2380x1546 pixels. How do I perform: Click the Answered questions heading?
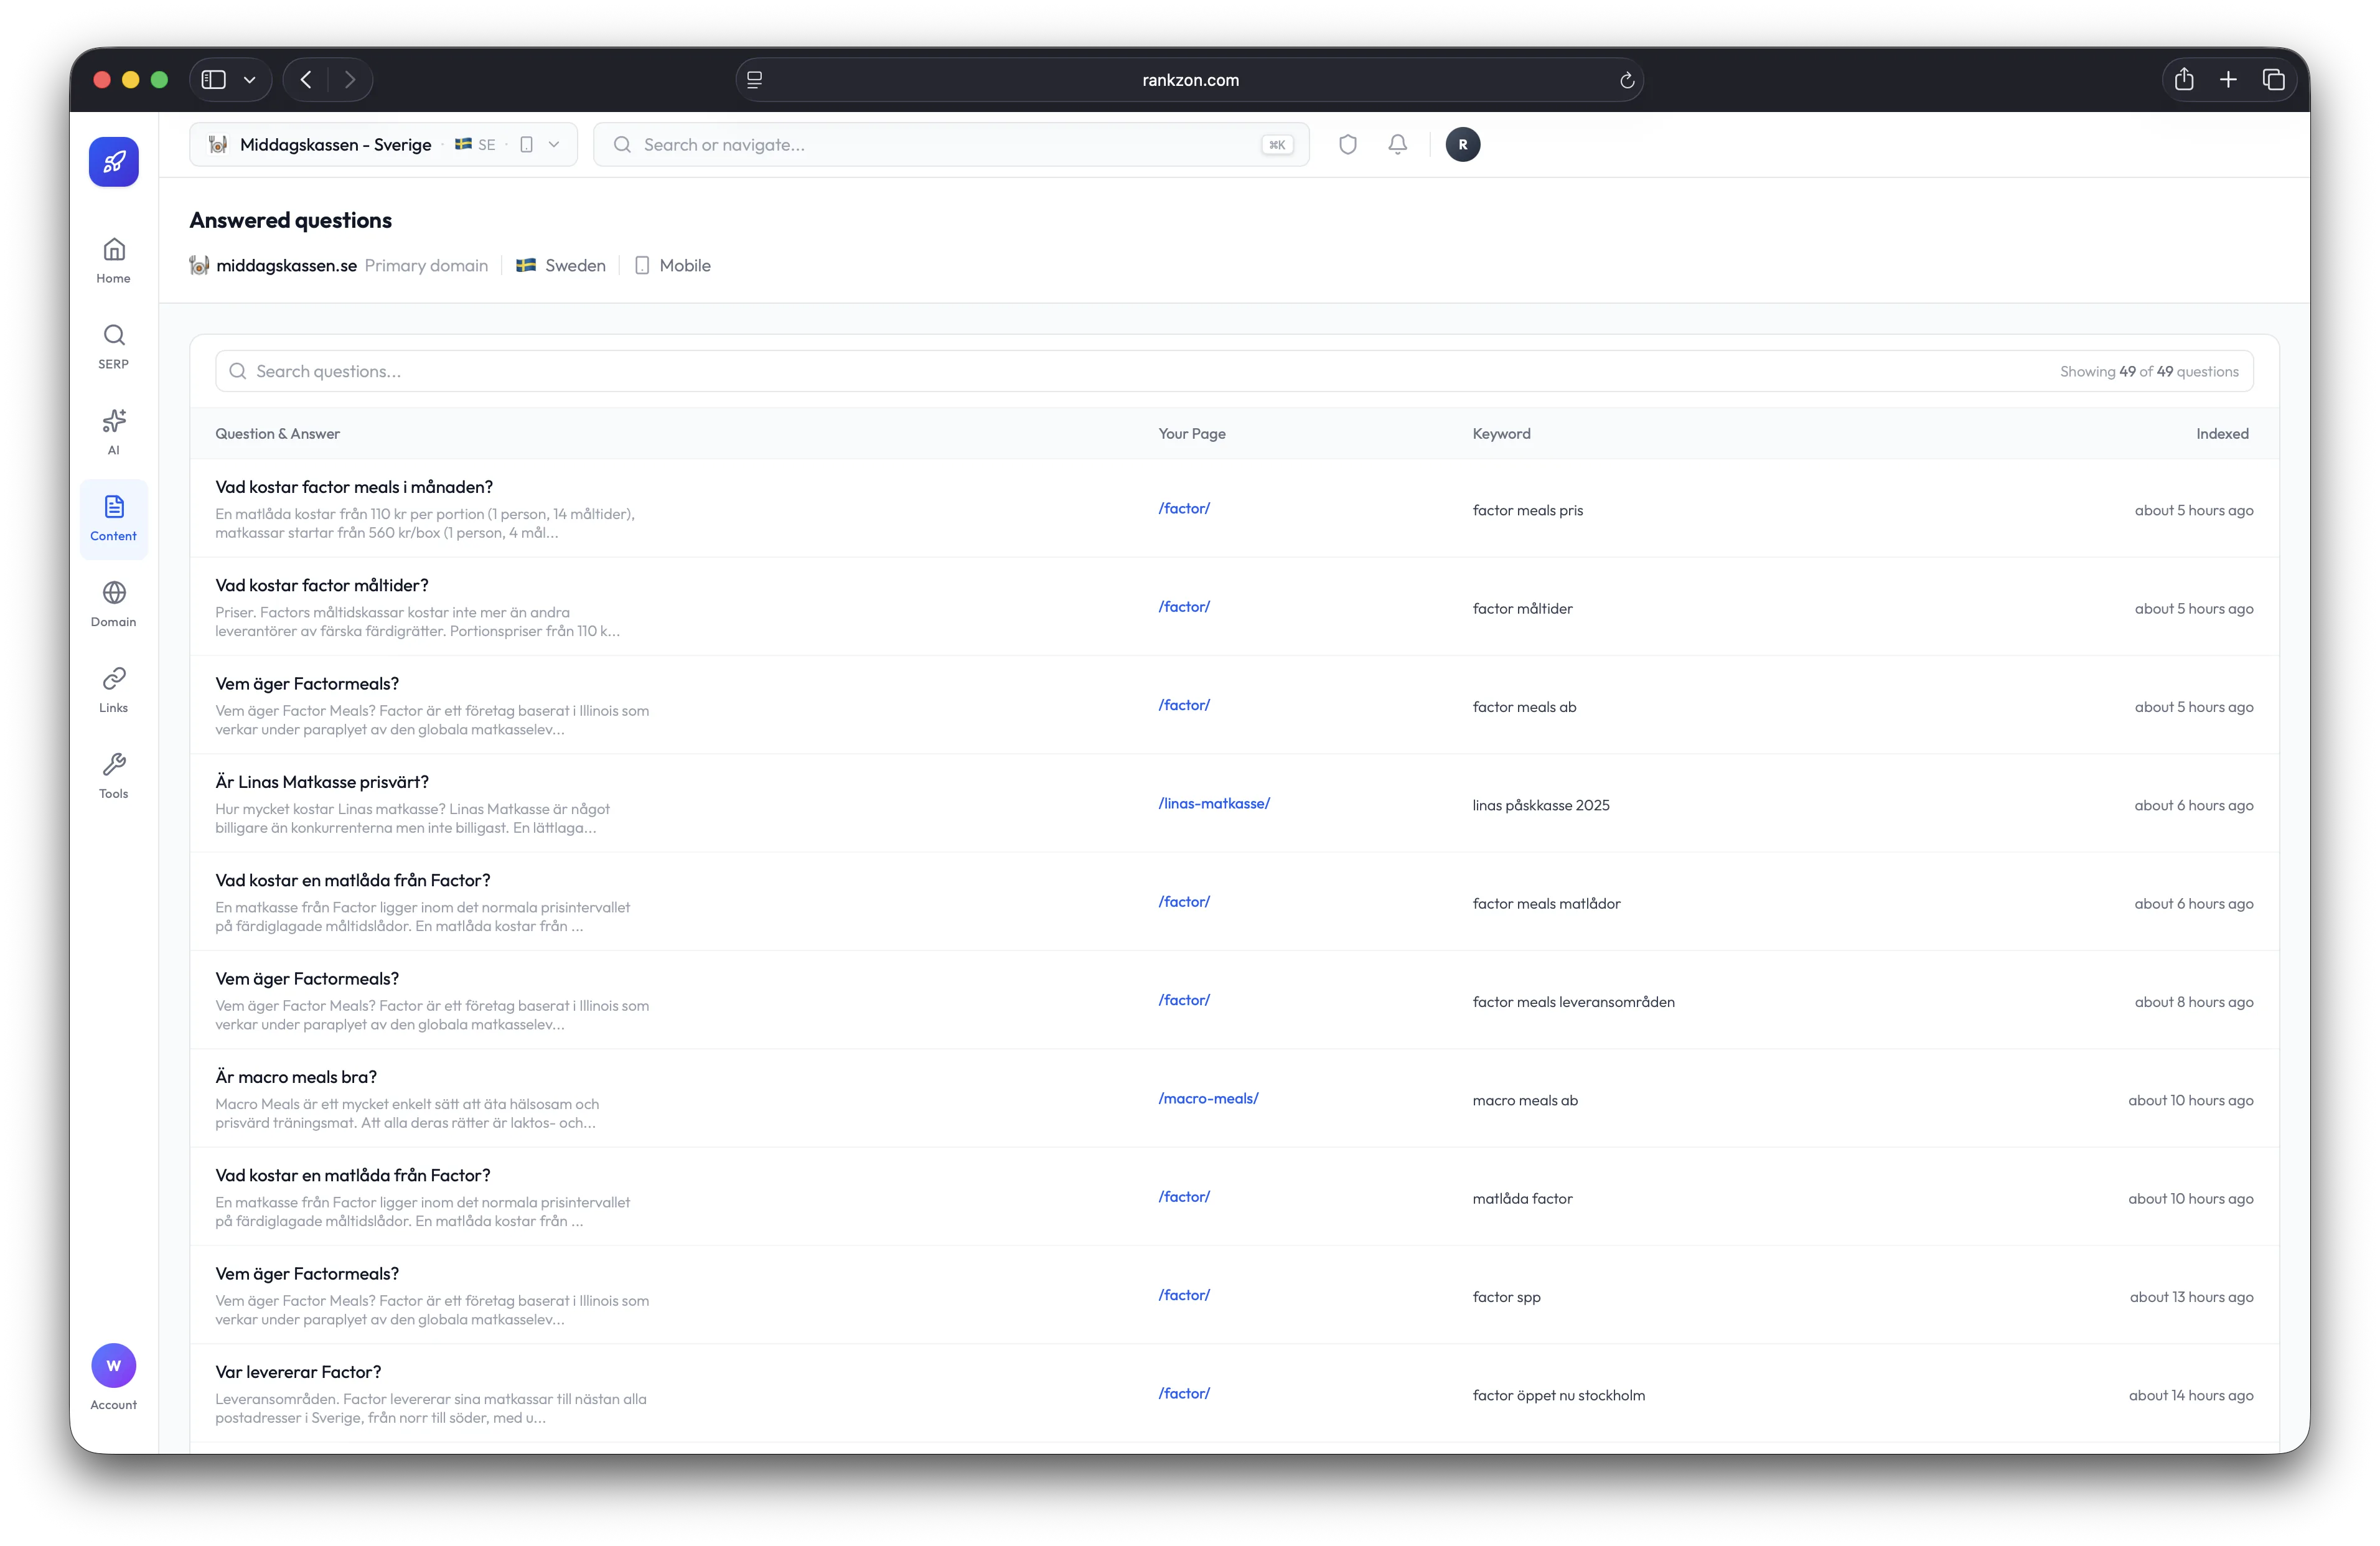pos(291,221)
